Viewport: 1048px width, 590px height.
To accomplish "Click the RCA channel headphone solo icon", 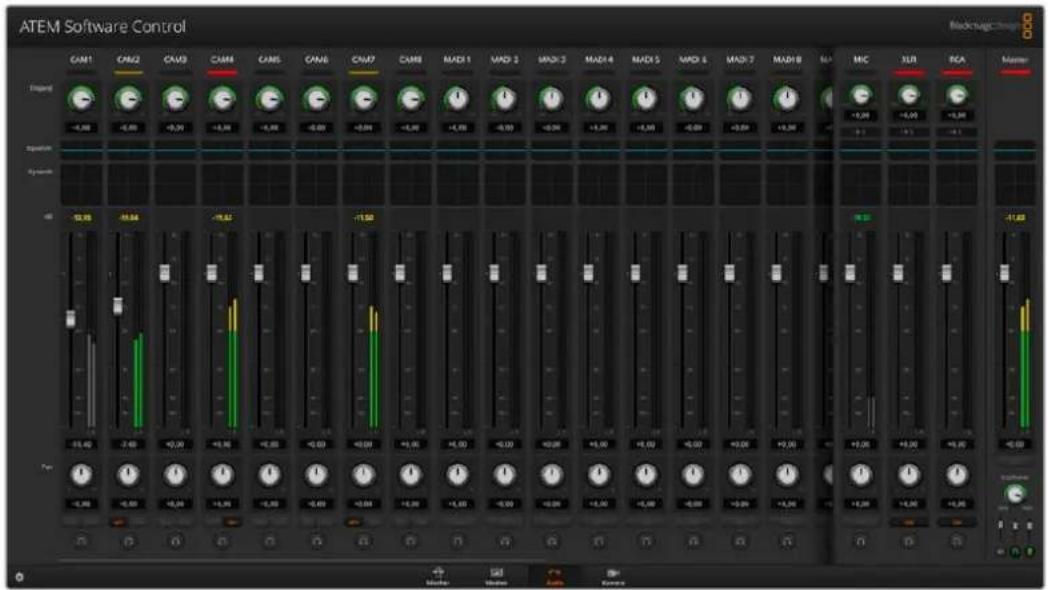I will point(957,541).
